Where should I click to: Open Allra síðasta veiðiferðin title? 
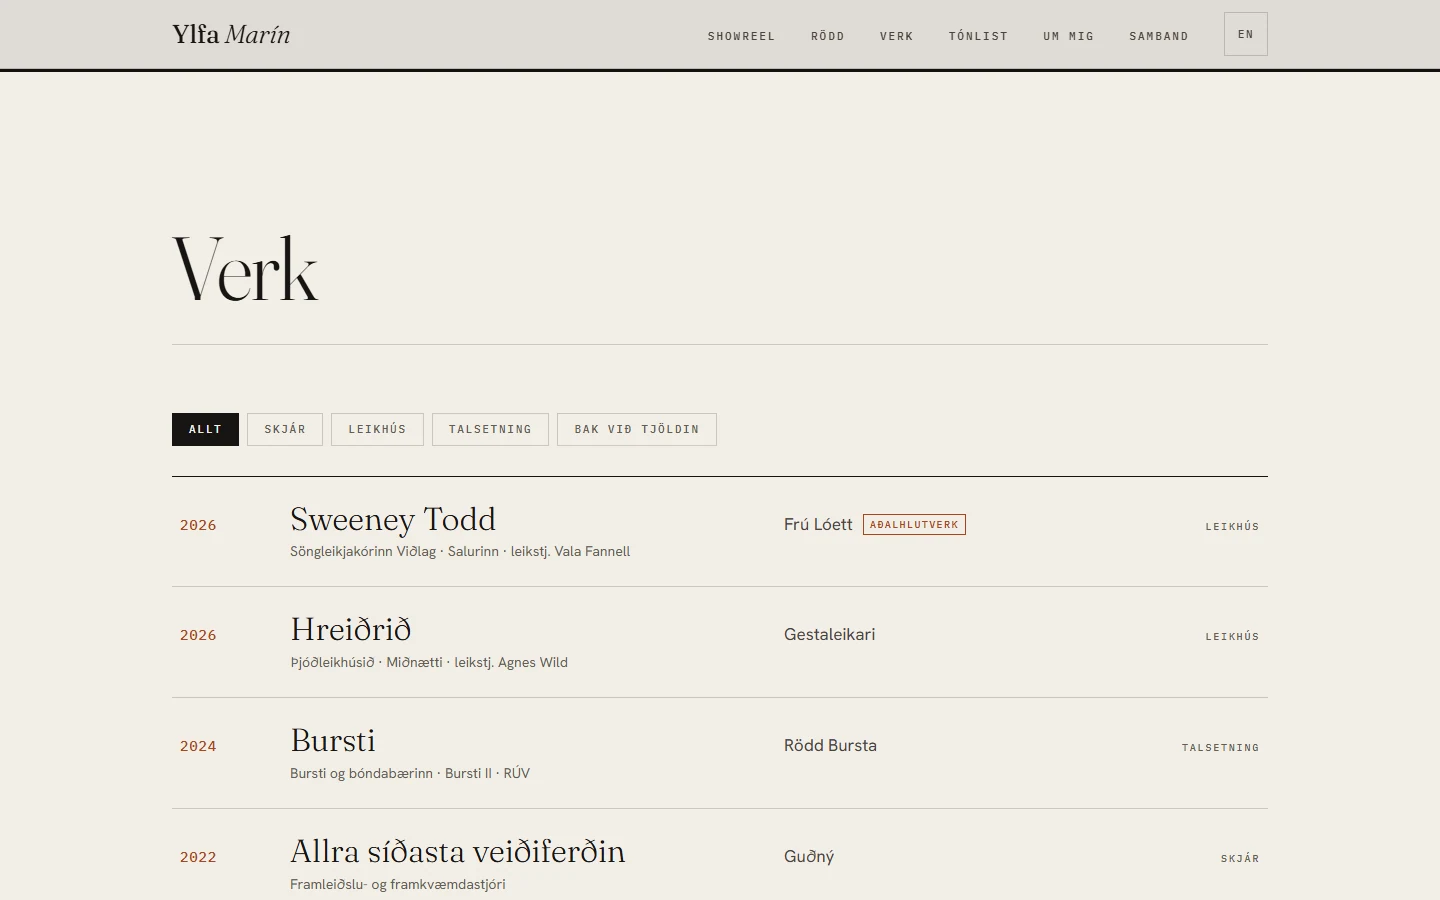coord(458,851)
